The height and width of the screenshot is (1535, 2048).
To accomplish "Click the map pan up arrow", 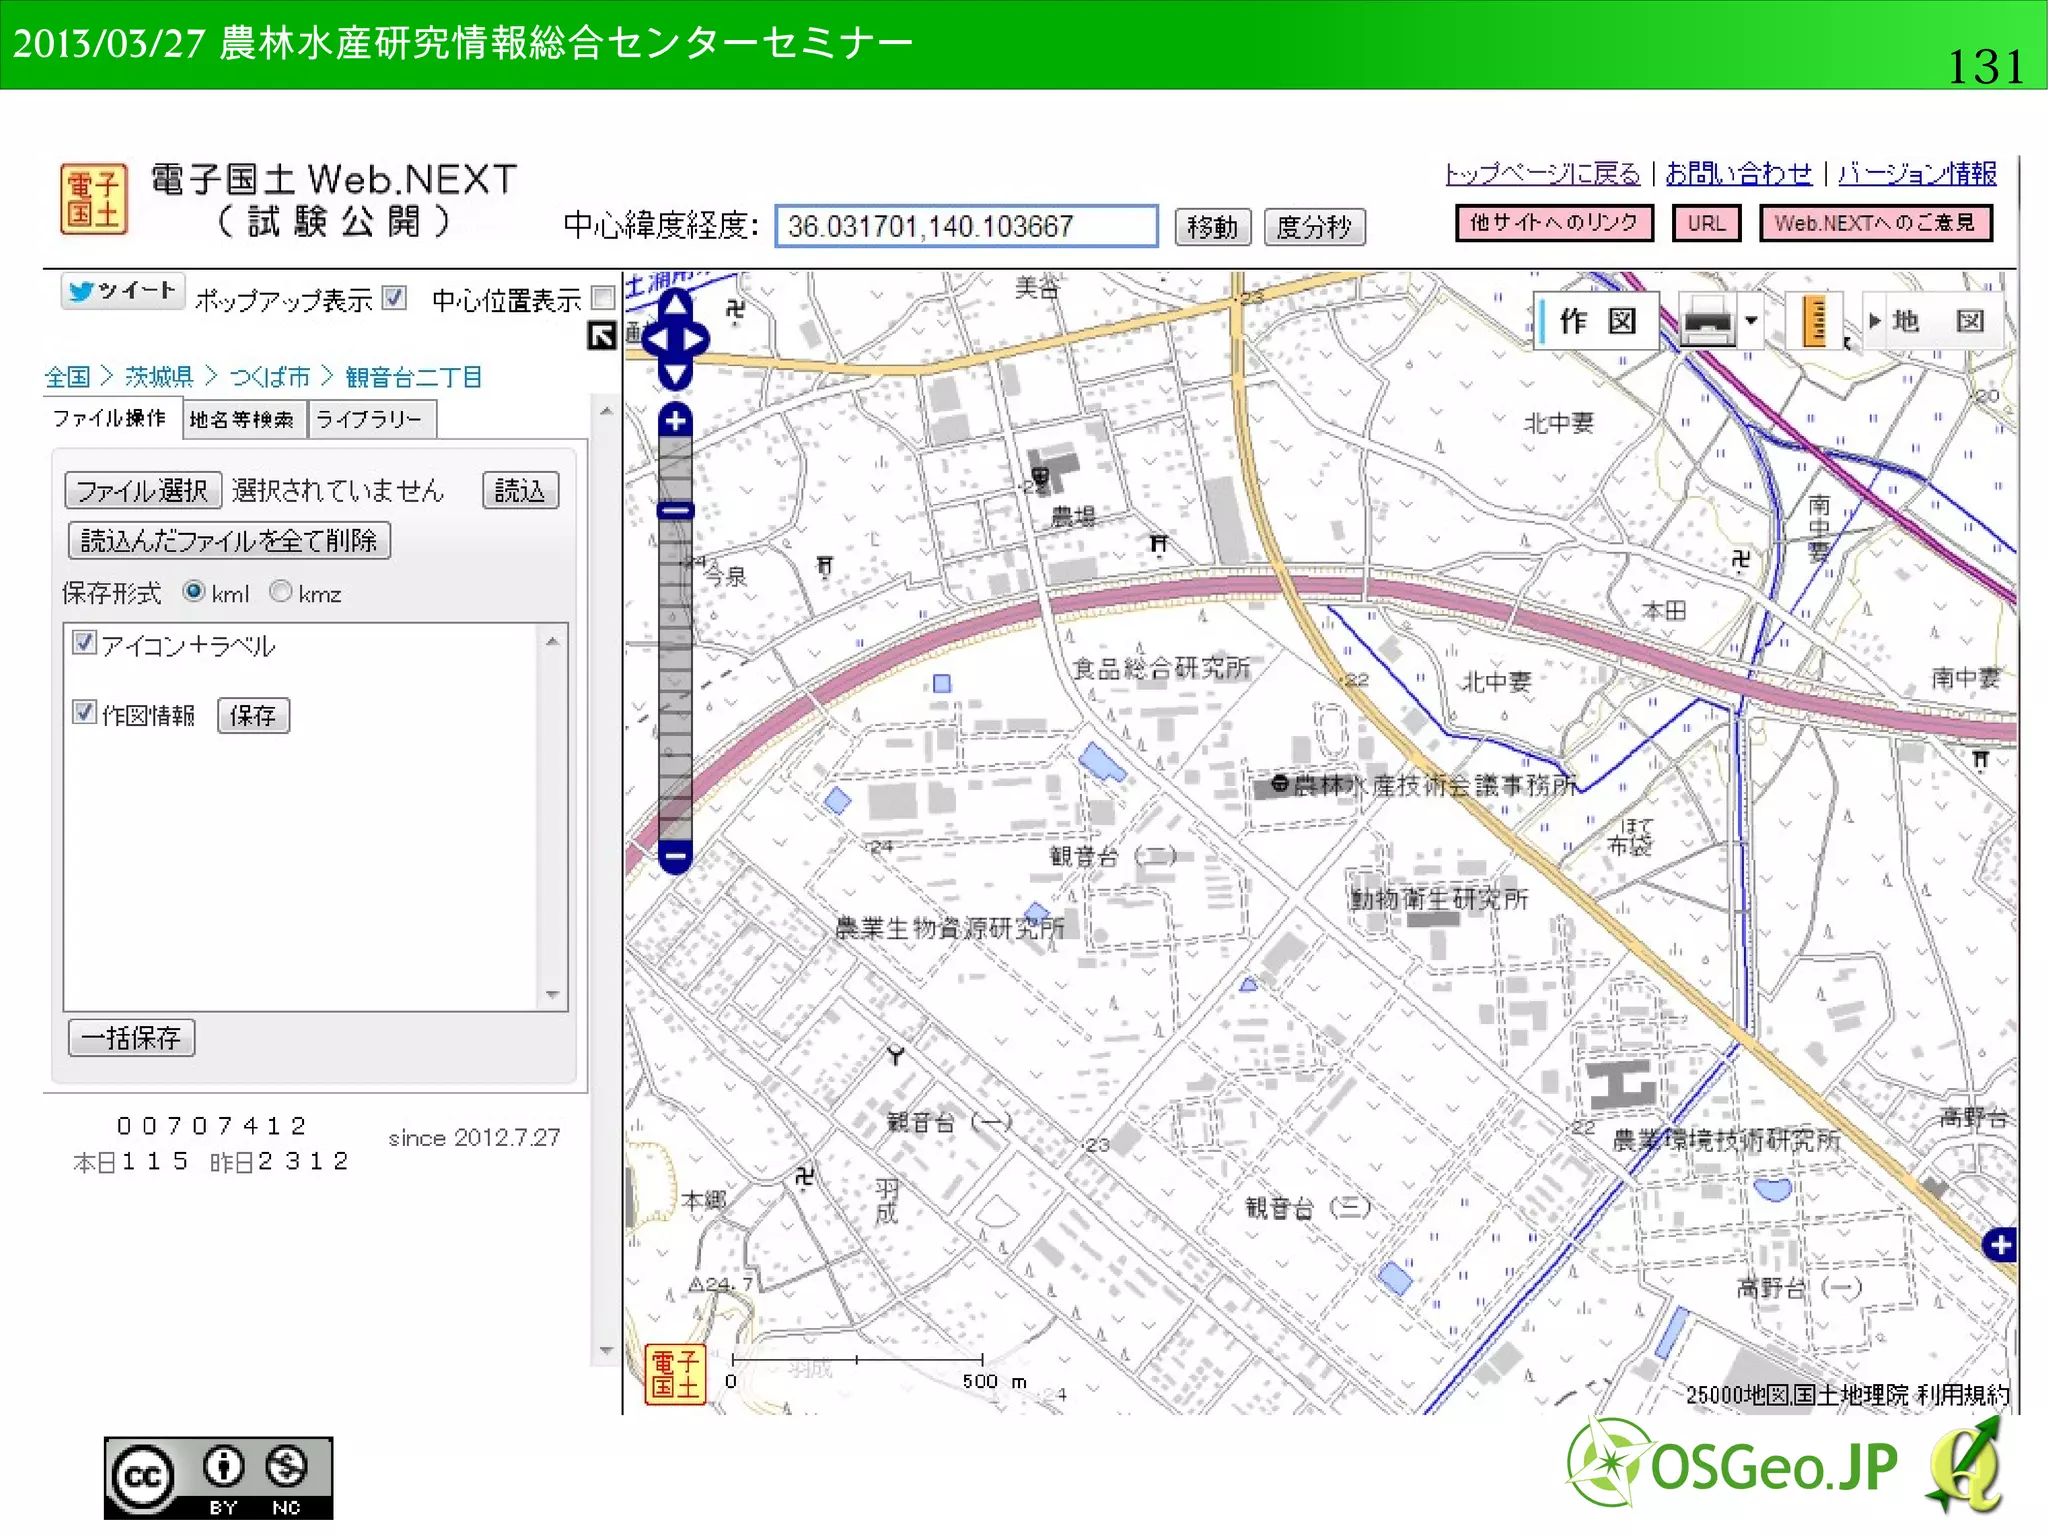I will (676, 303).
